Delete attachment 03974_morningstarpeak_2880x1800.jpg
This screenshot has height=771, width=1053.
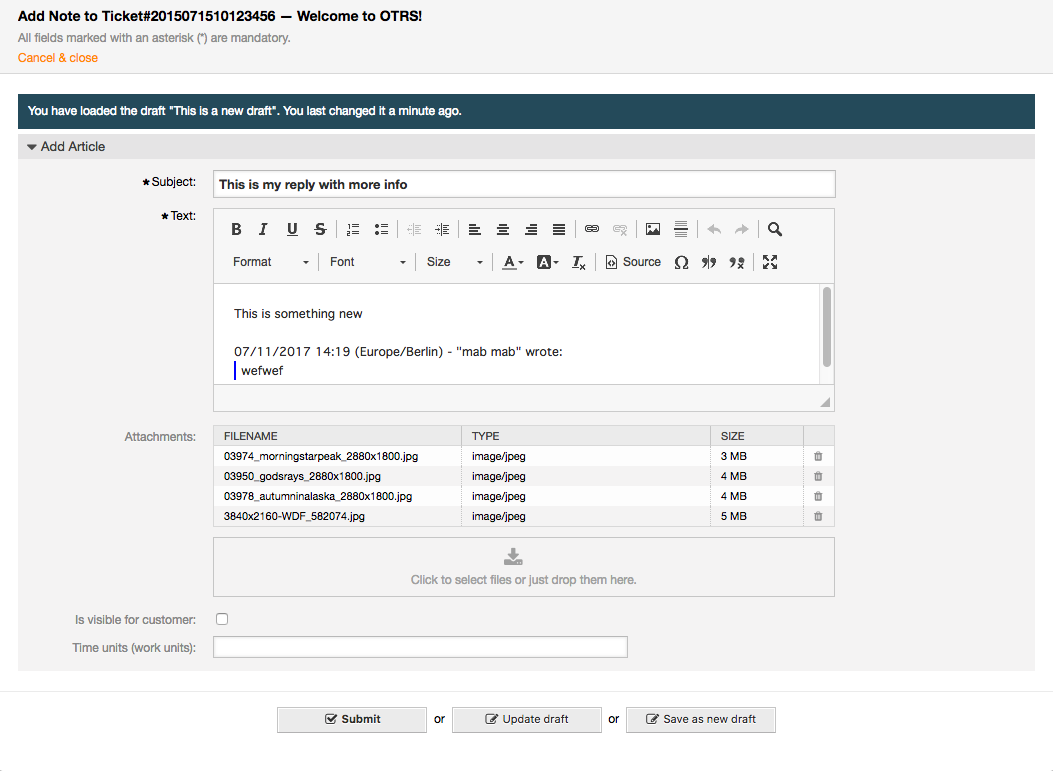pyautogui.click(x=818, y=456)
